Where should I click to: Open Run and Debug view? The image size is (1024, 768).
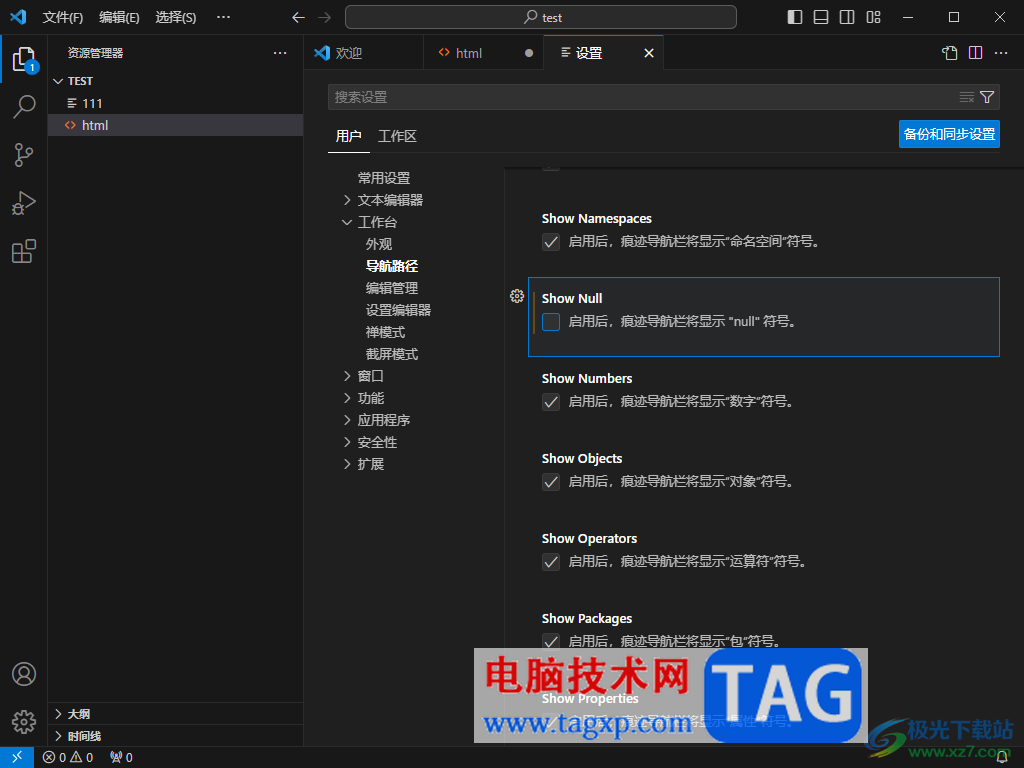click(24, 203)
